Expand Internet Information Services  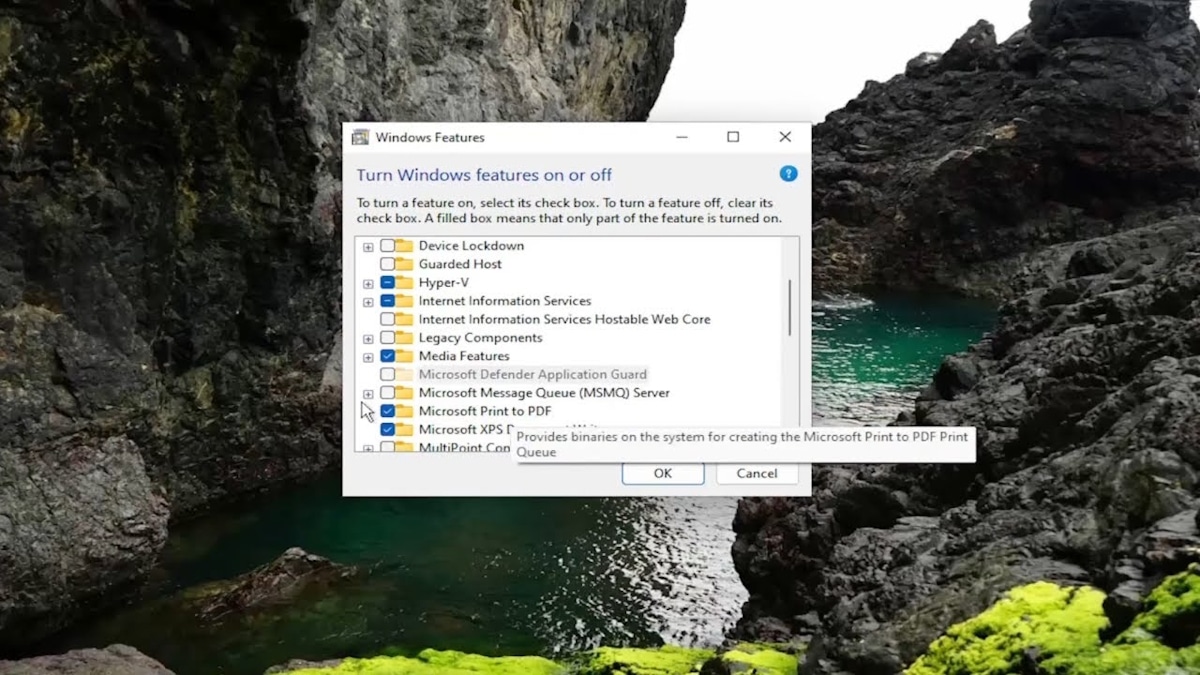[x=368, y=300]
